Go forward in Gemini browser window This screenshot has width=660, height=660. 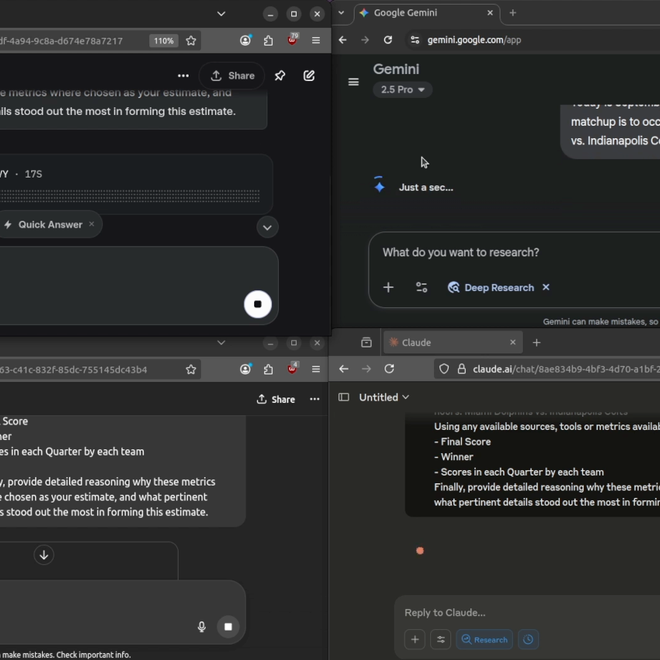pyautogui.click(x=365, y=40)
